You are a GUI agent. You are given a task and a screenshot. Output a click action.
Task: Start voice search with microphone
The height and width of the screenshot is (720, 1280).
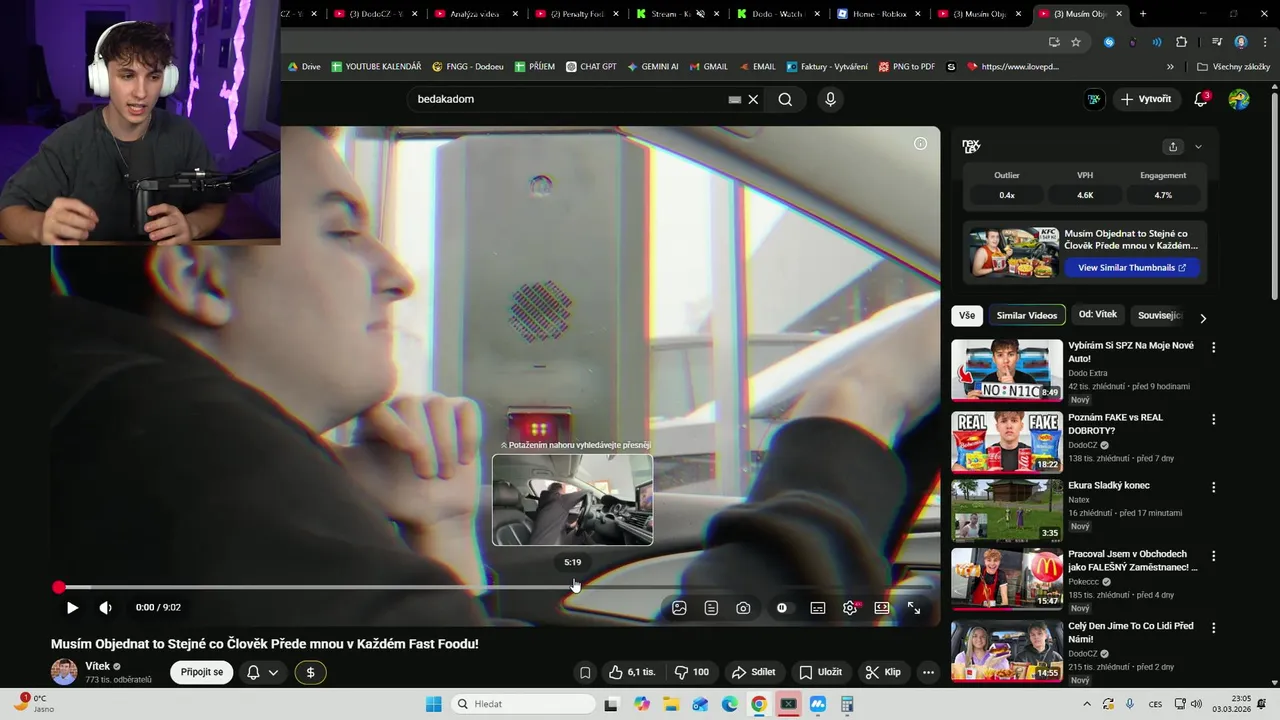point(830,99)
